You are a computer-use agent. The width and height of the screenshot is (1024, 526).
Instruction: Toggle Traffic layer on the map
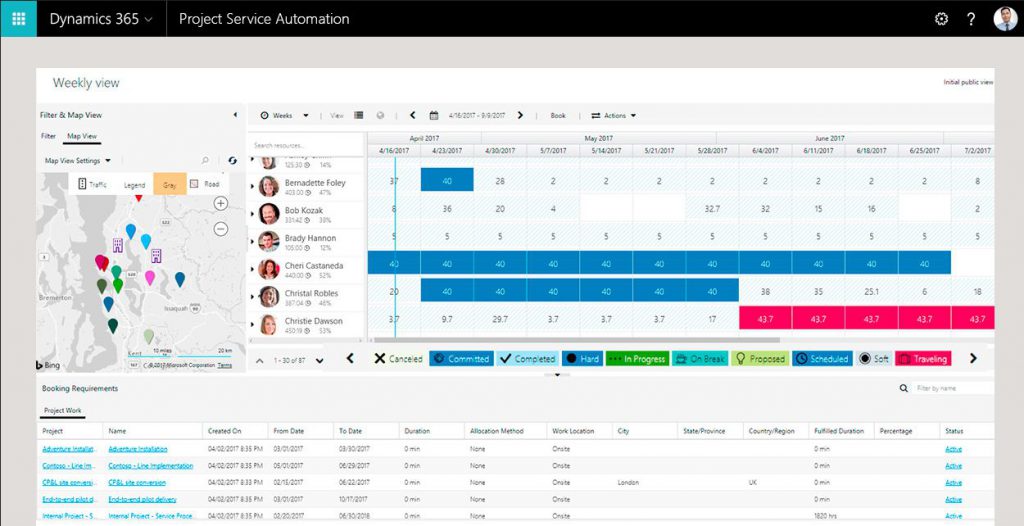tap(91, 184)
